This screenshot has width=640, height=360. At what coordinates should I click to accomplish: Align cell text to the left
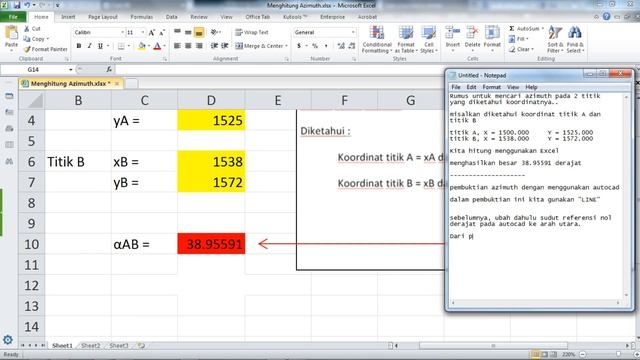[177, 46]
